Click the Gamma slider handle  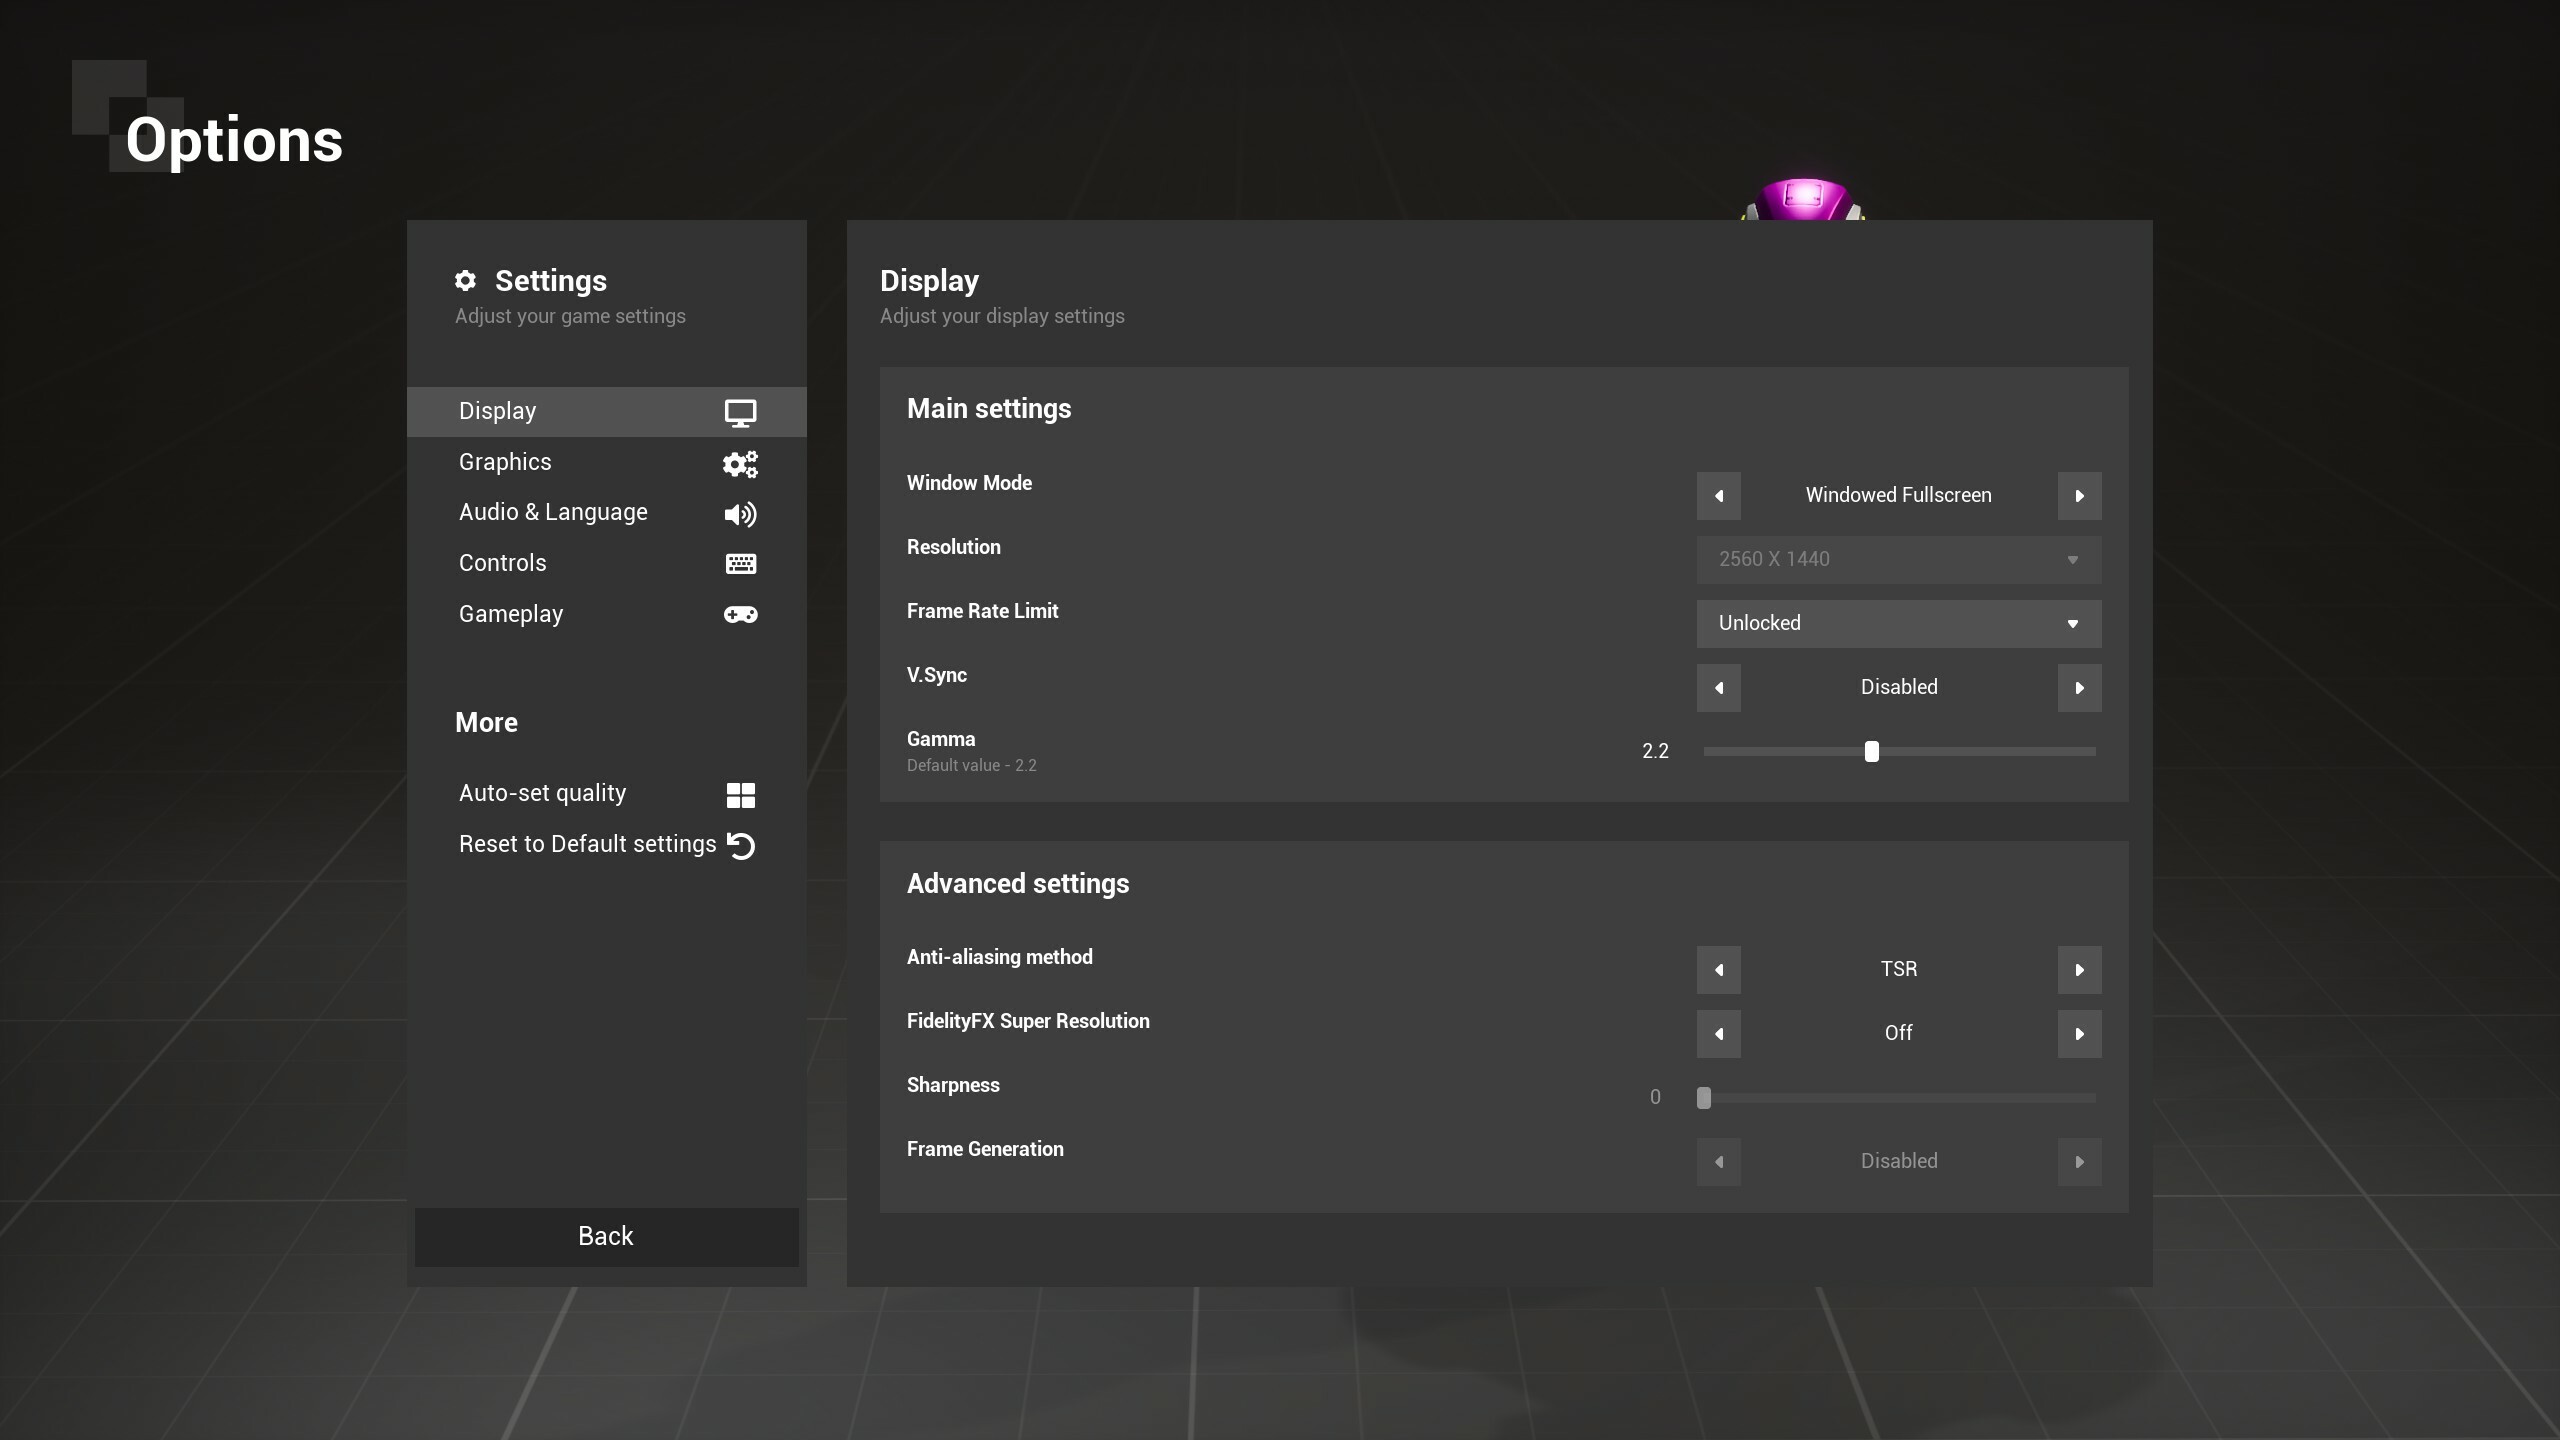click(1872, 751)
